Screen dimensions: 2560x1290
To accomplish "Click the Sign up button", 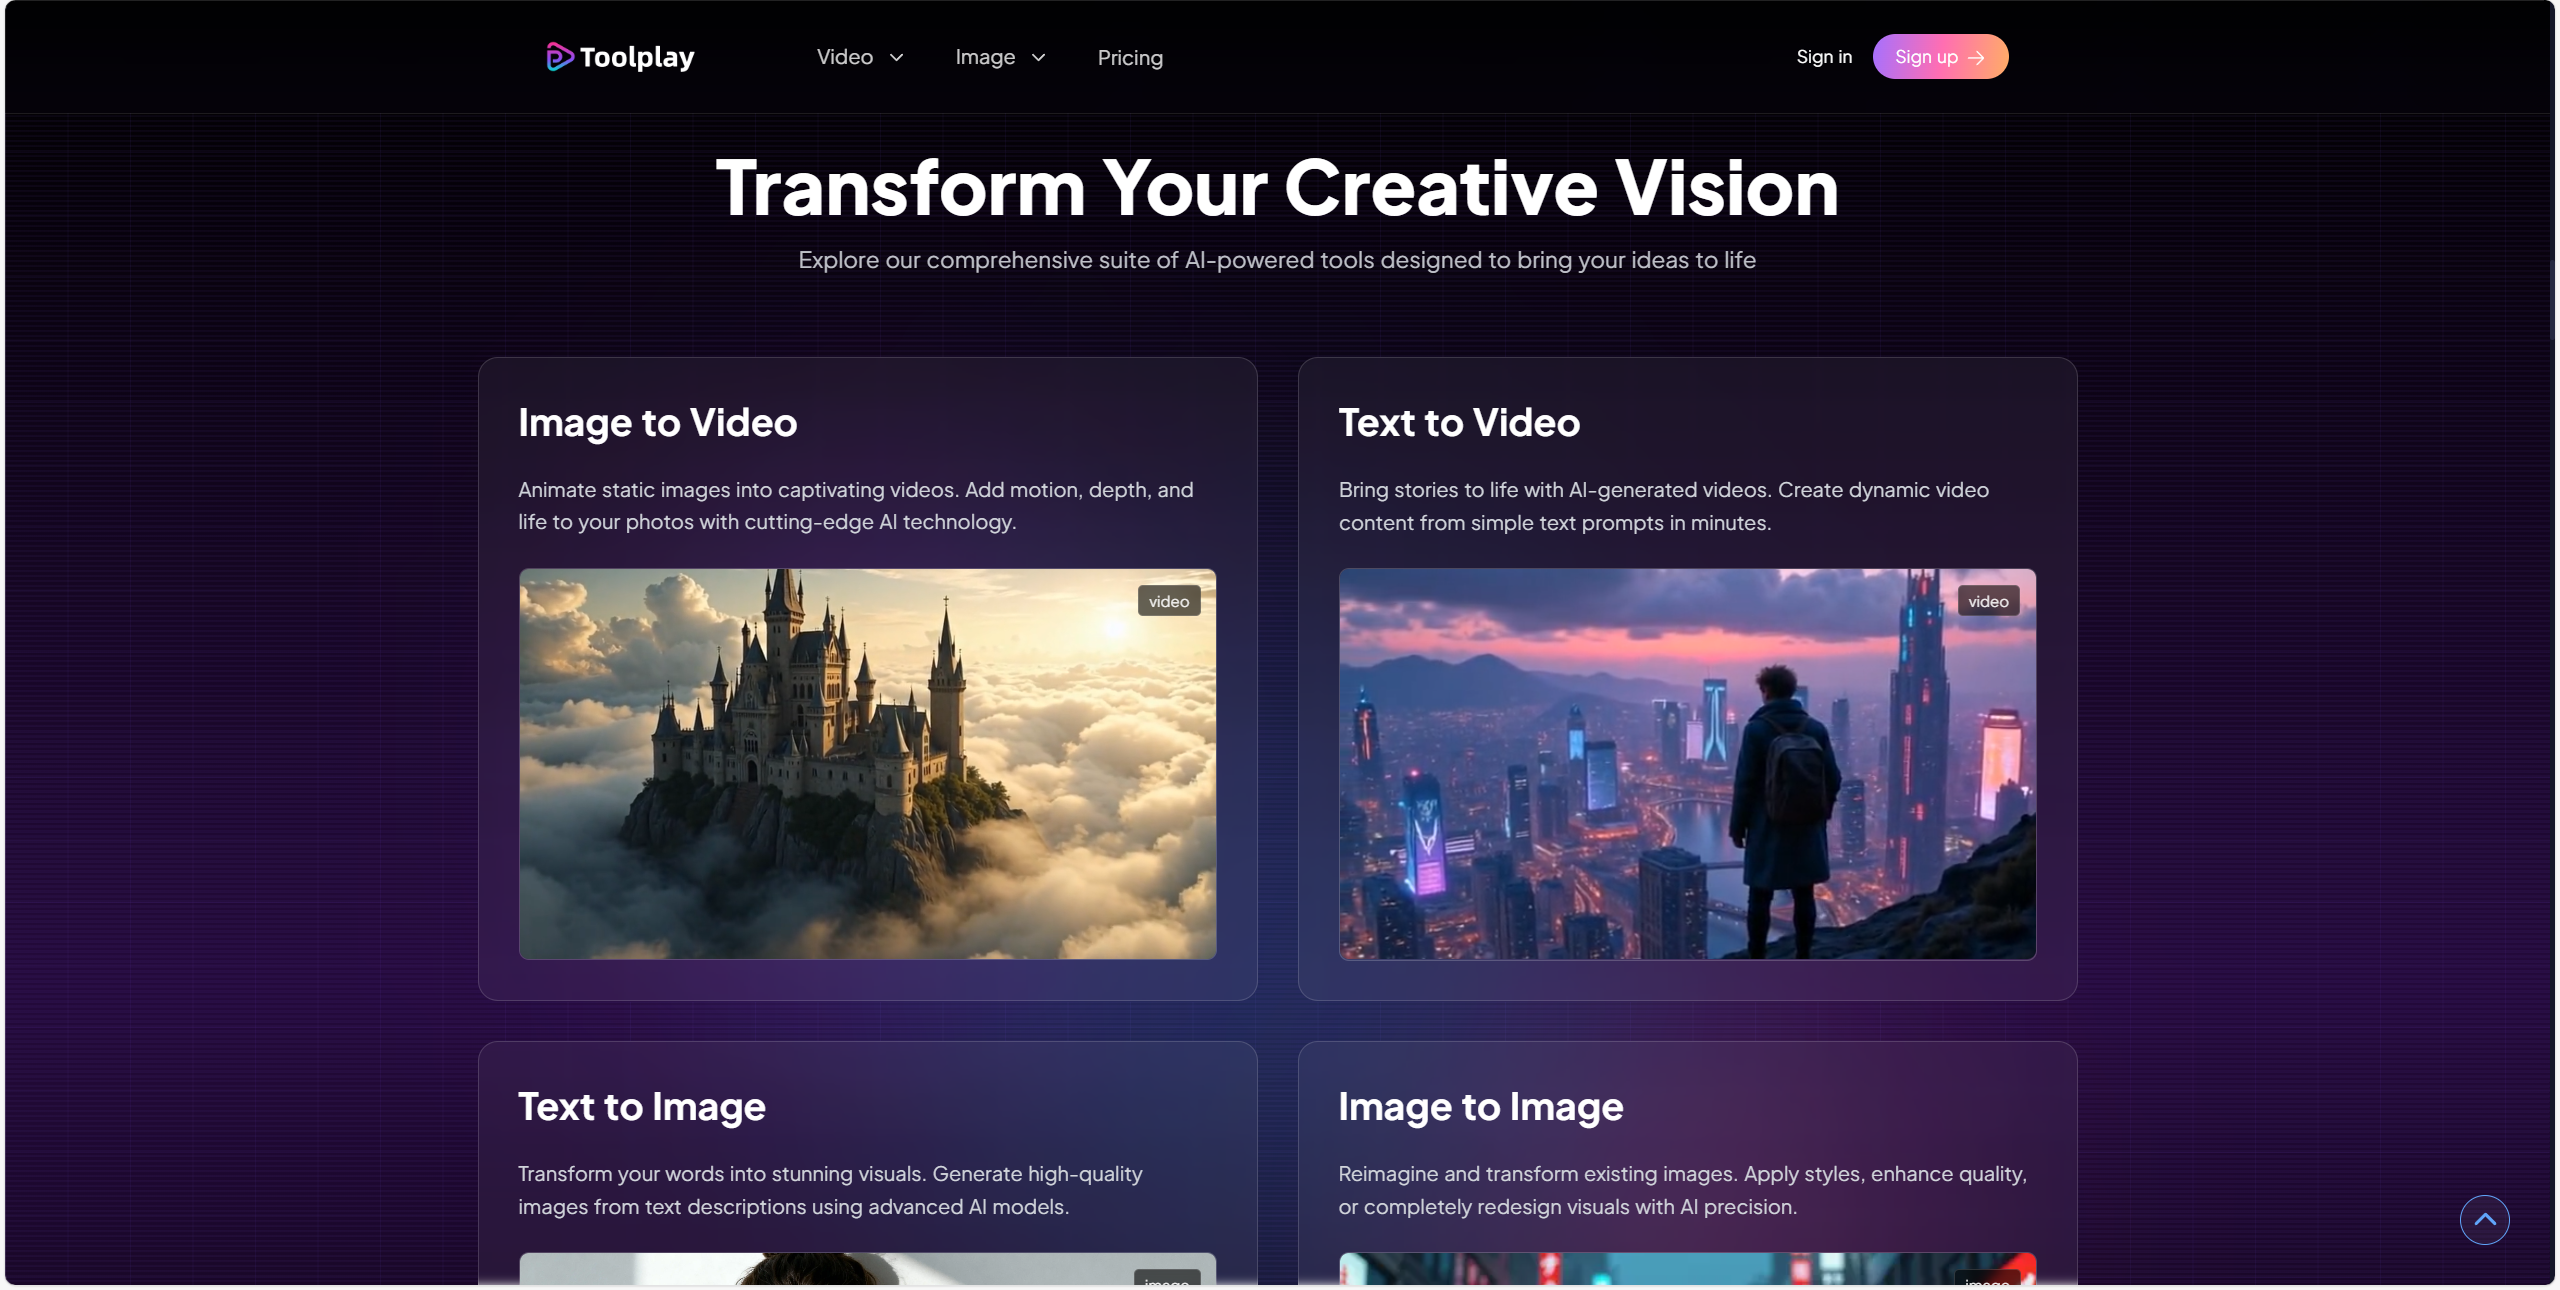I will click(1940, 57).
